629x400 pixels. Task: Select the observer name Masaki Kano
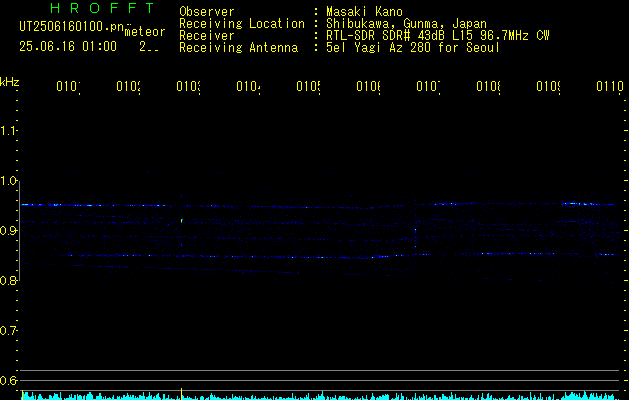click(364, 12)
